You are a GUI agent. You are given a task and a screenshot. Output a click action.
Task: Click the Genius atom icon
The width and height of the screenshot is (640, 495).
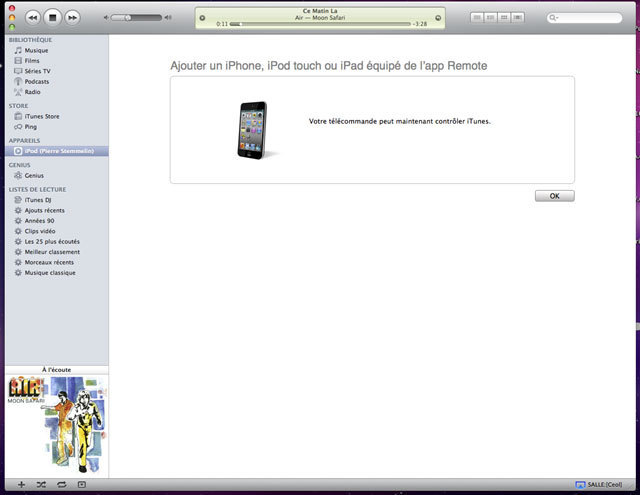pos(18,175)
